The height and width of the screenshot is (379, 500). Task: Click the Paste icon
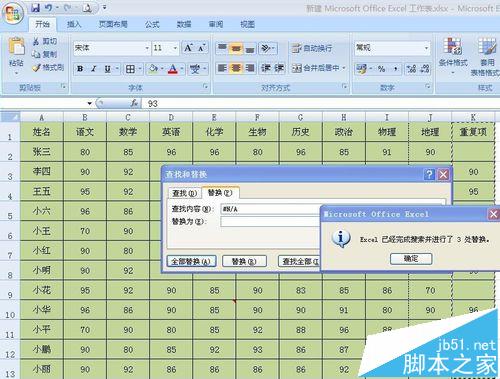[x=16, y=47]
